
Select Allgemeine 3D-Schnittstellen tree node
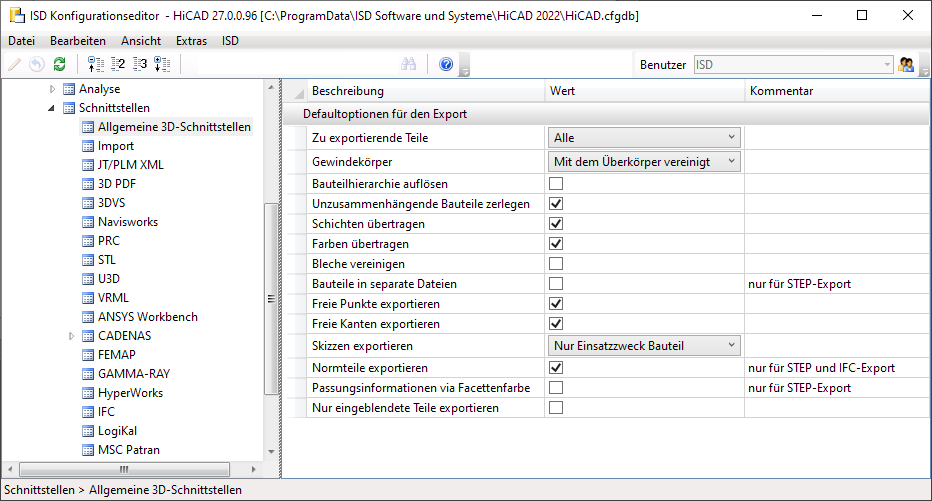click(174, 127)
